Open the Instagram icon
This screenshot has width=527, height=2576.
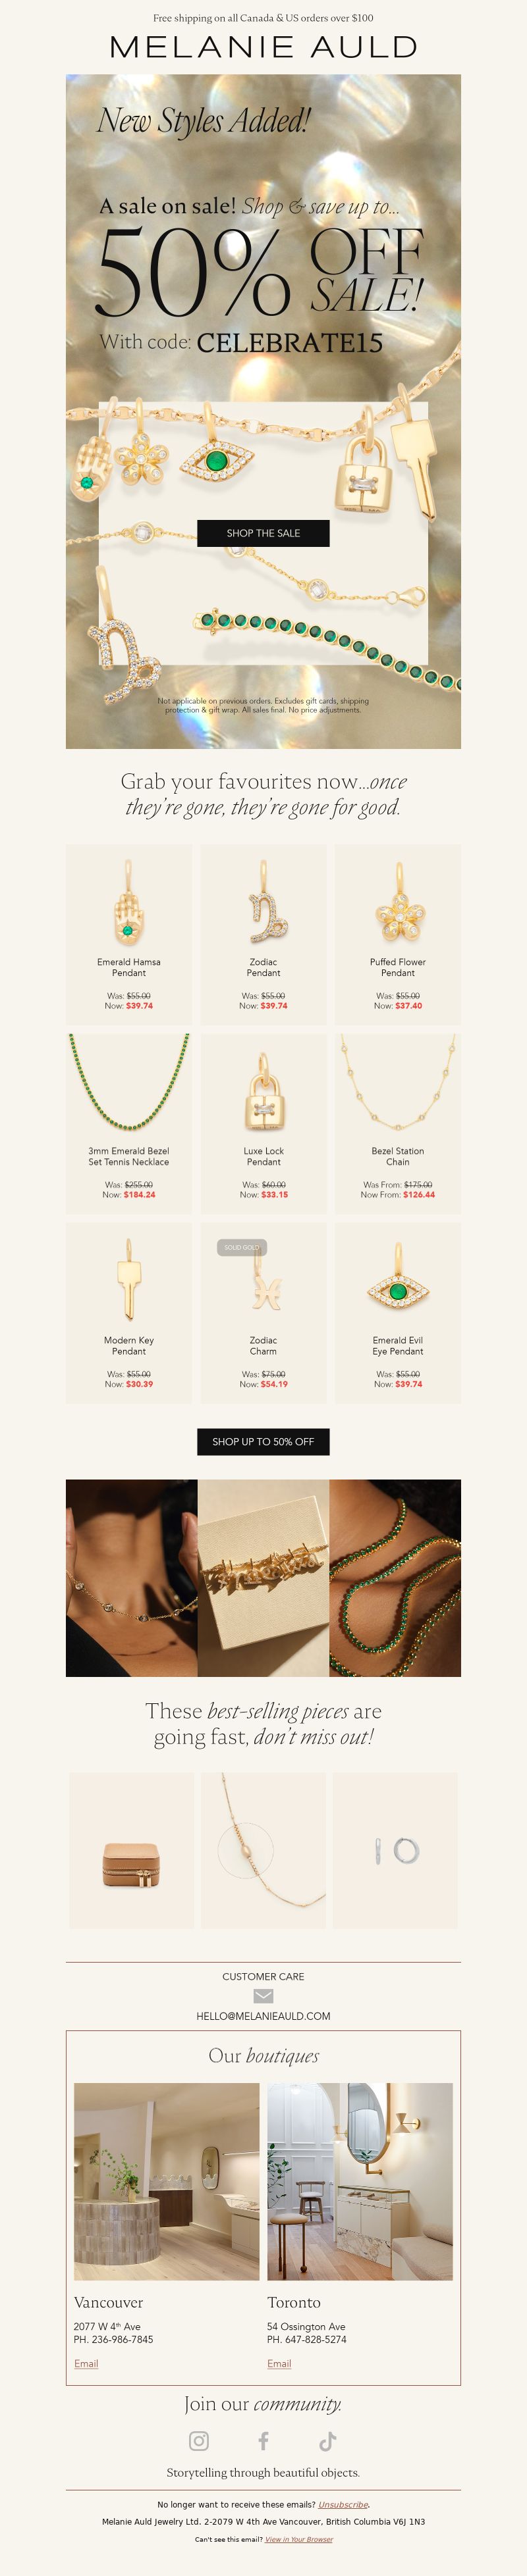pyautogui.click(x=199, y=2441)
